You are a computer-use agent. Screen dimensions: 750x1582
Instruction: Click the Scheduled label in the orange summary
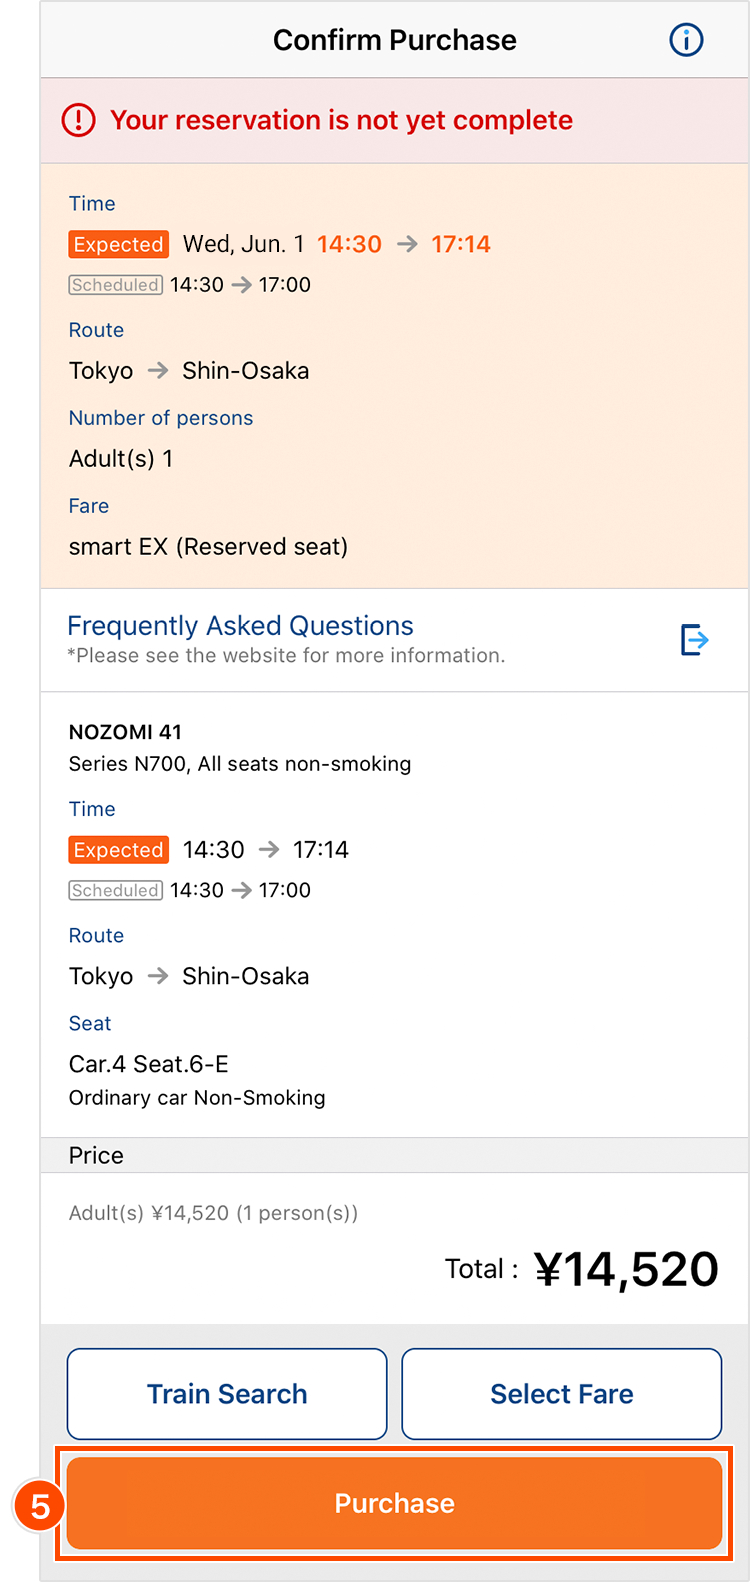[115, 285]
